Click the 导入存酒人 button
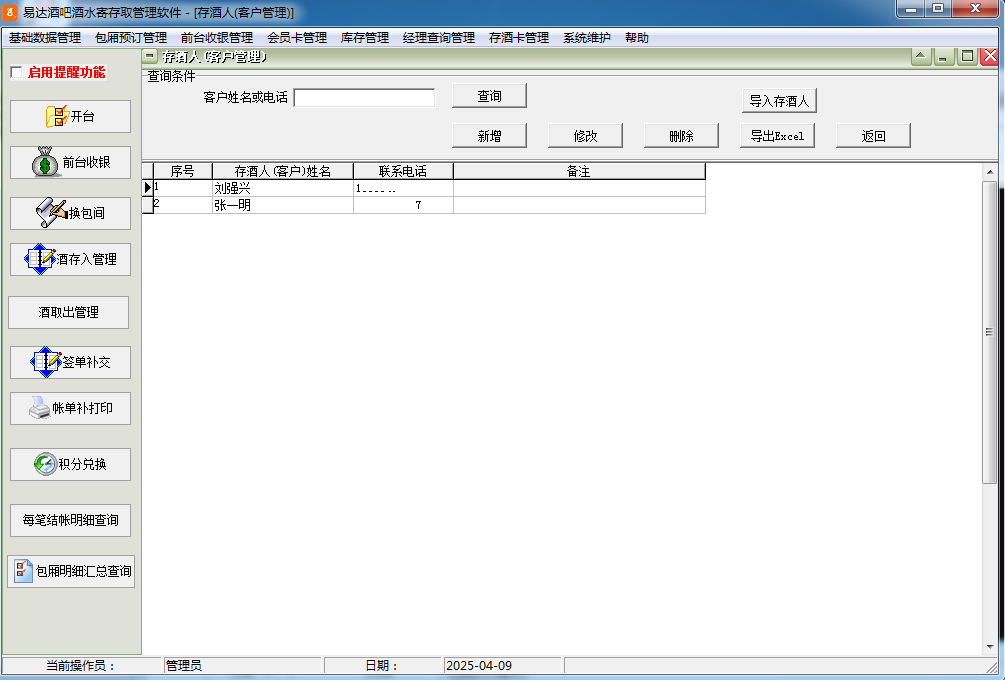Screen dimensions: 1005x680 779,101
